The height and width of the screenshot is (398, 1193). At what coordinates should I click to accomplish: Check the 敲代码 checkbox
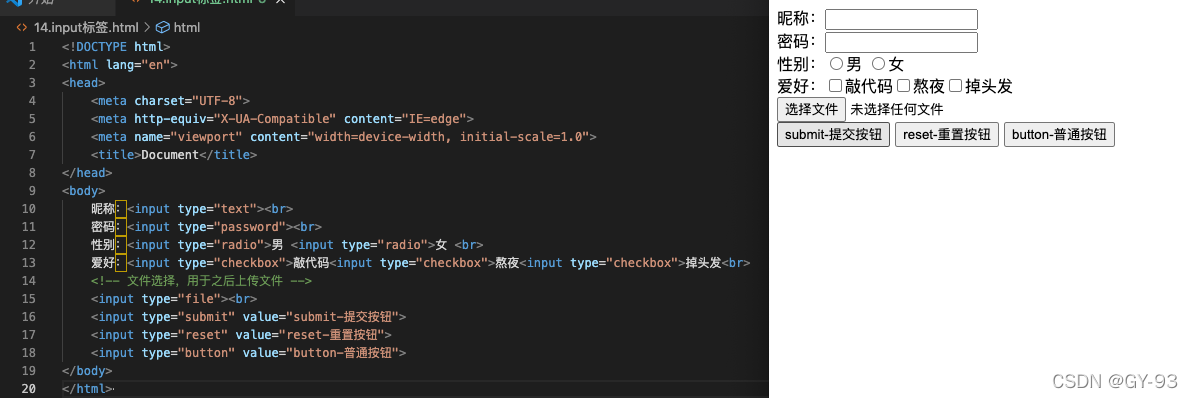(x=835, y=86)
